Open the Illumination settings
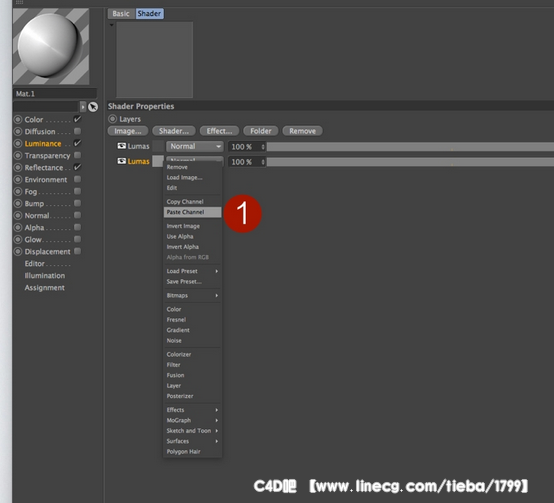 click(x=45, y=276)
